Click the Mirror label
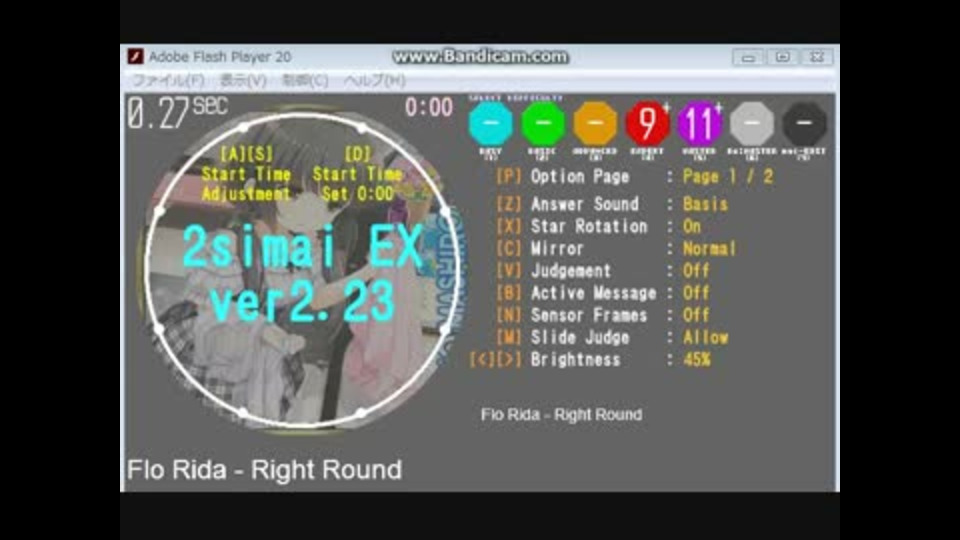Screen dimensions: 960x540 pos(557,249)
